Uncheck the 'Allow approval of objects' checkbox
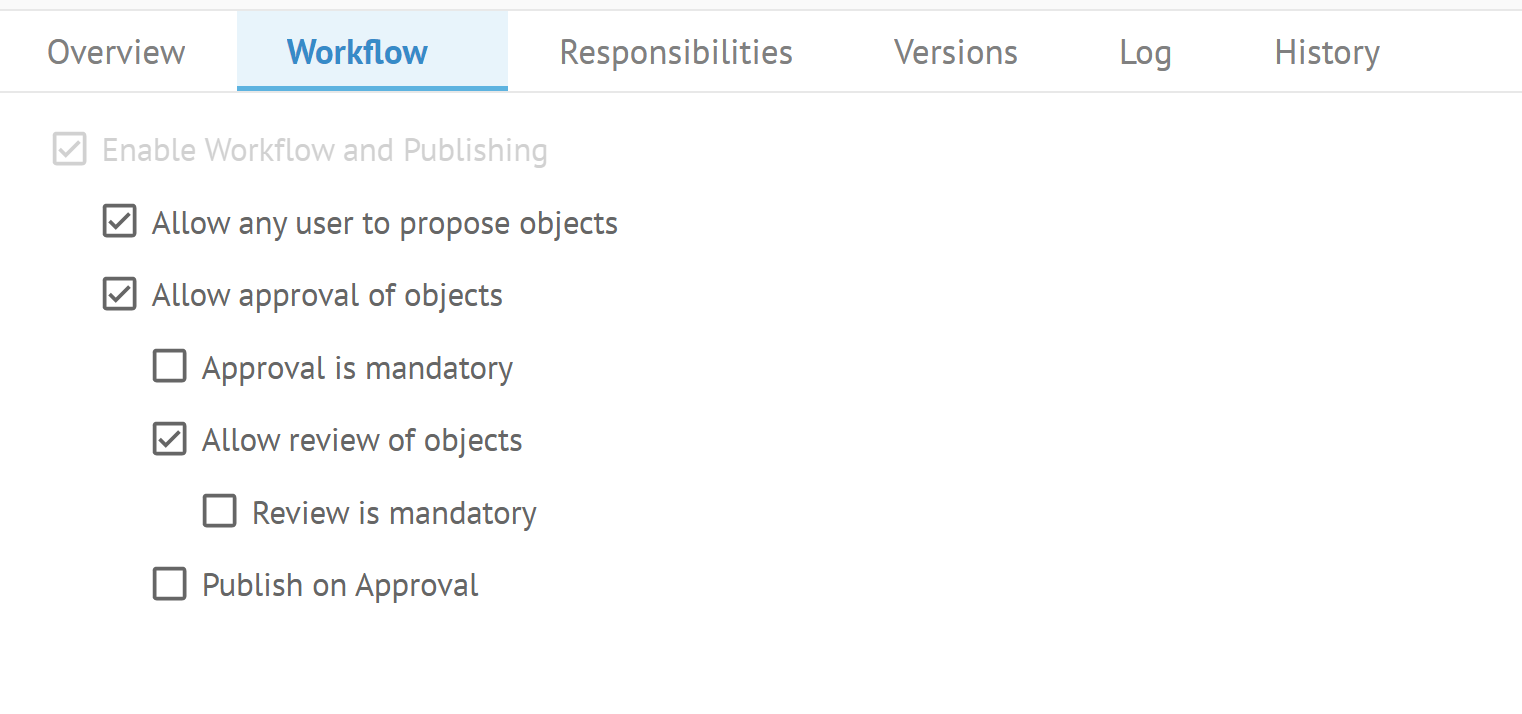1522x714 pixels. click(x=119, y=295)
